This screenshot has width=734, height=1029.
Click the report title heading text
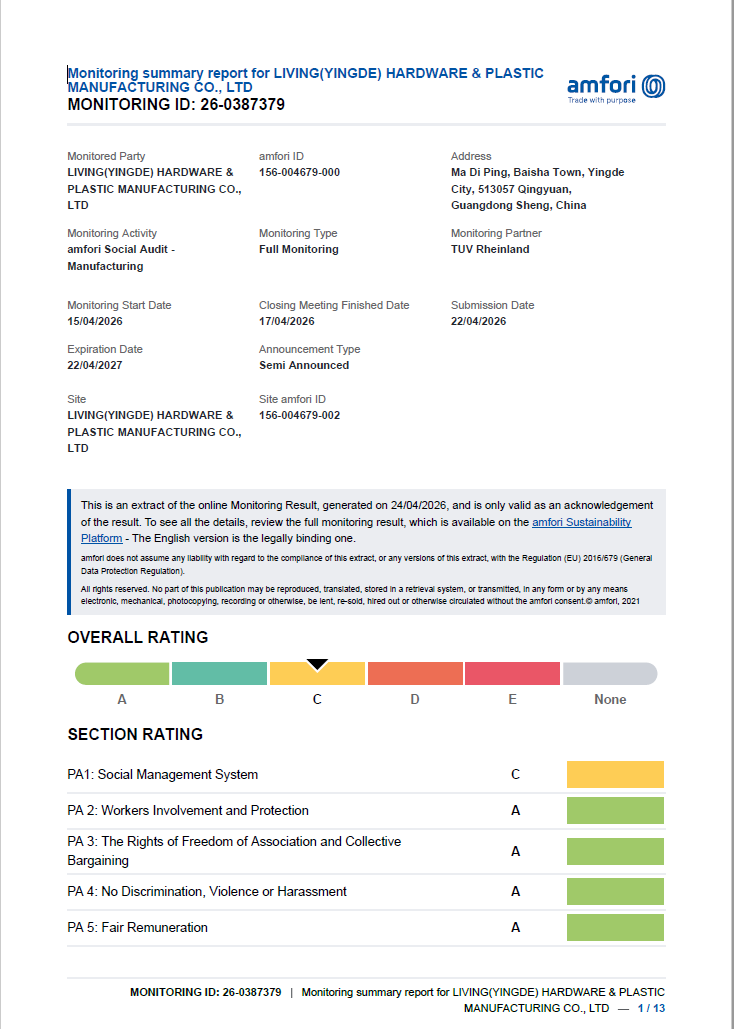305,80
